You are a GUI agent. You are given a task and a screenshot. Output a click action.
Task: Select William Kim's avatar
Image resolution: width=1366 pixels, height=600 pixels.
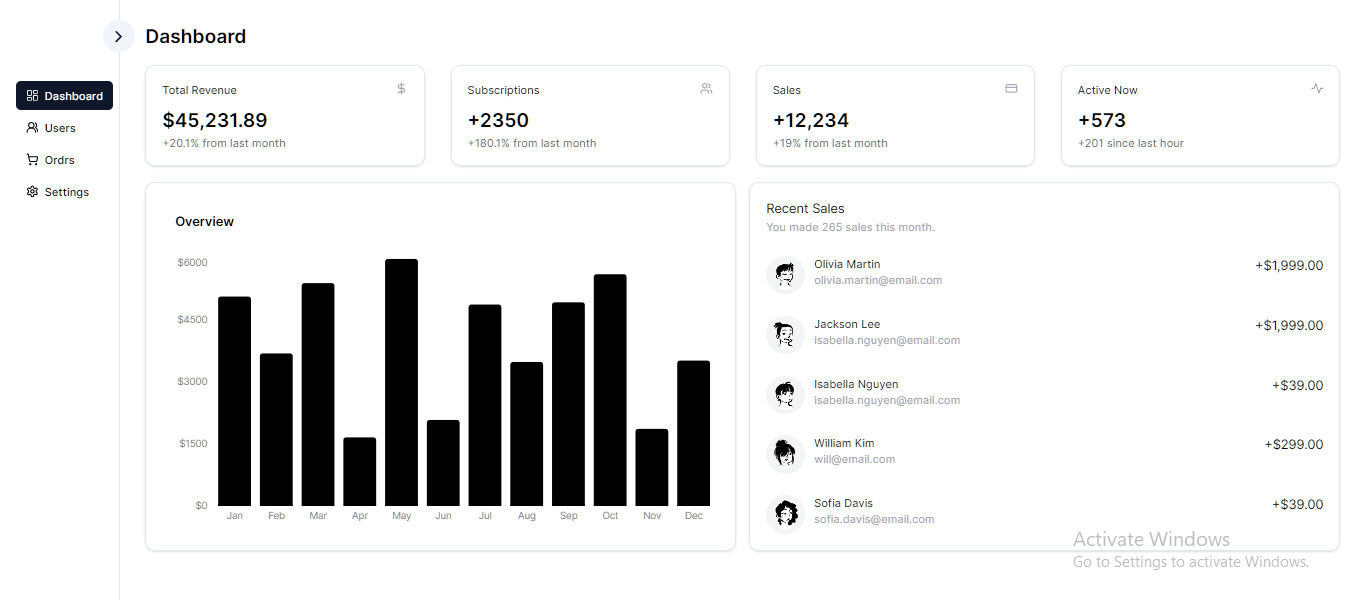tap(785, 453)
